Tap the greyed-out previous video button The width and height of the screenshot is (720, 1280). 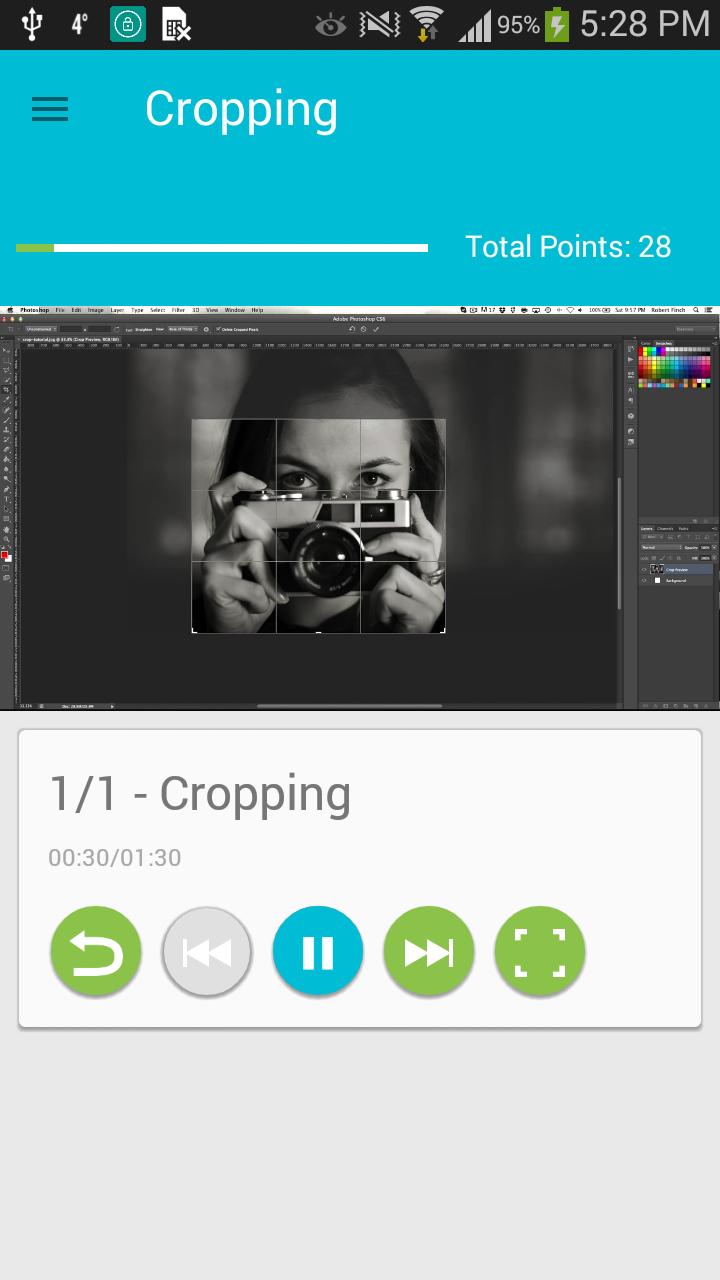[x=207, y=952]
